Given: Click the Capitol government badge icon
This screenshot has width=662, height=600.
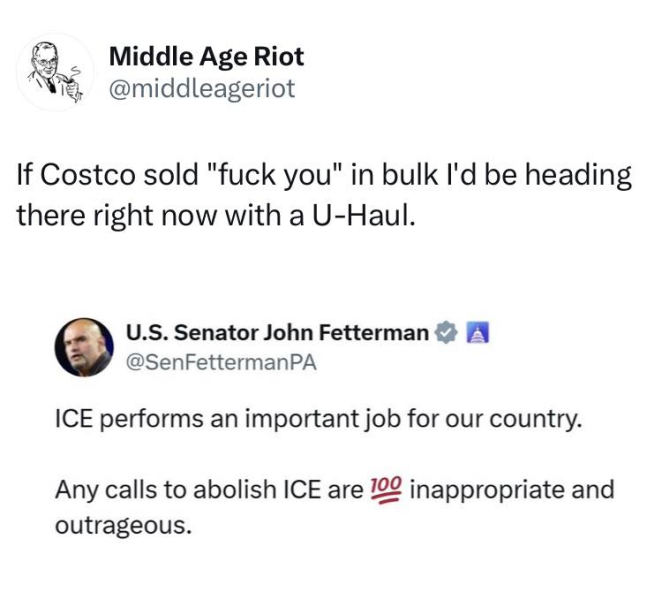Looking at the screenshot, I should pyautogui.click(x=475, y=333).
